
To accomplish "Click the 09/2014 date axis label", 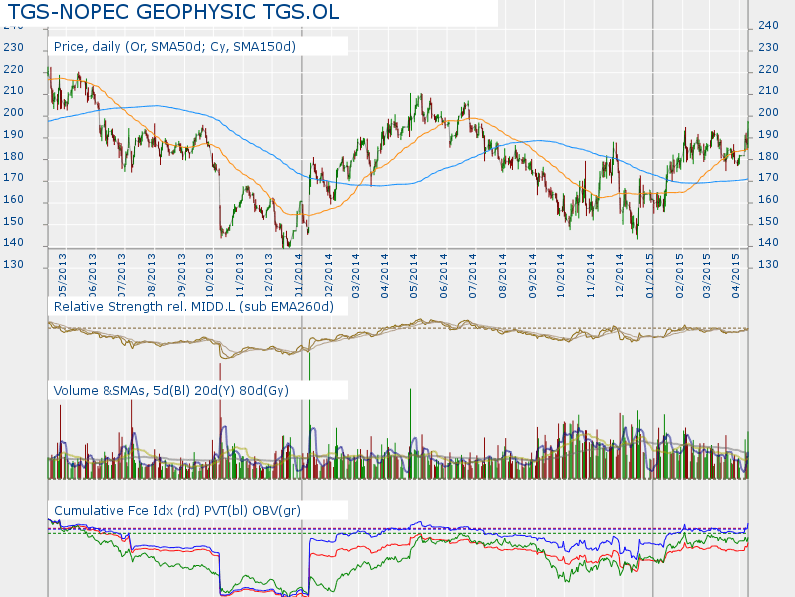I will (x=532, y=275).
